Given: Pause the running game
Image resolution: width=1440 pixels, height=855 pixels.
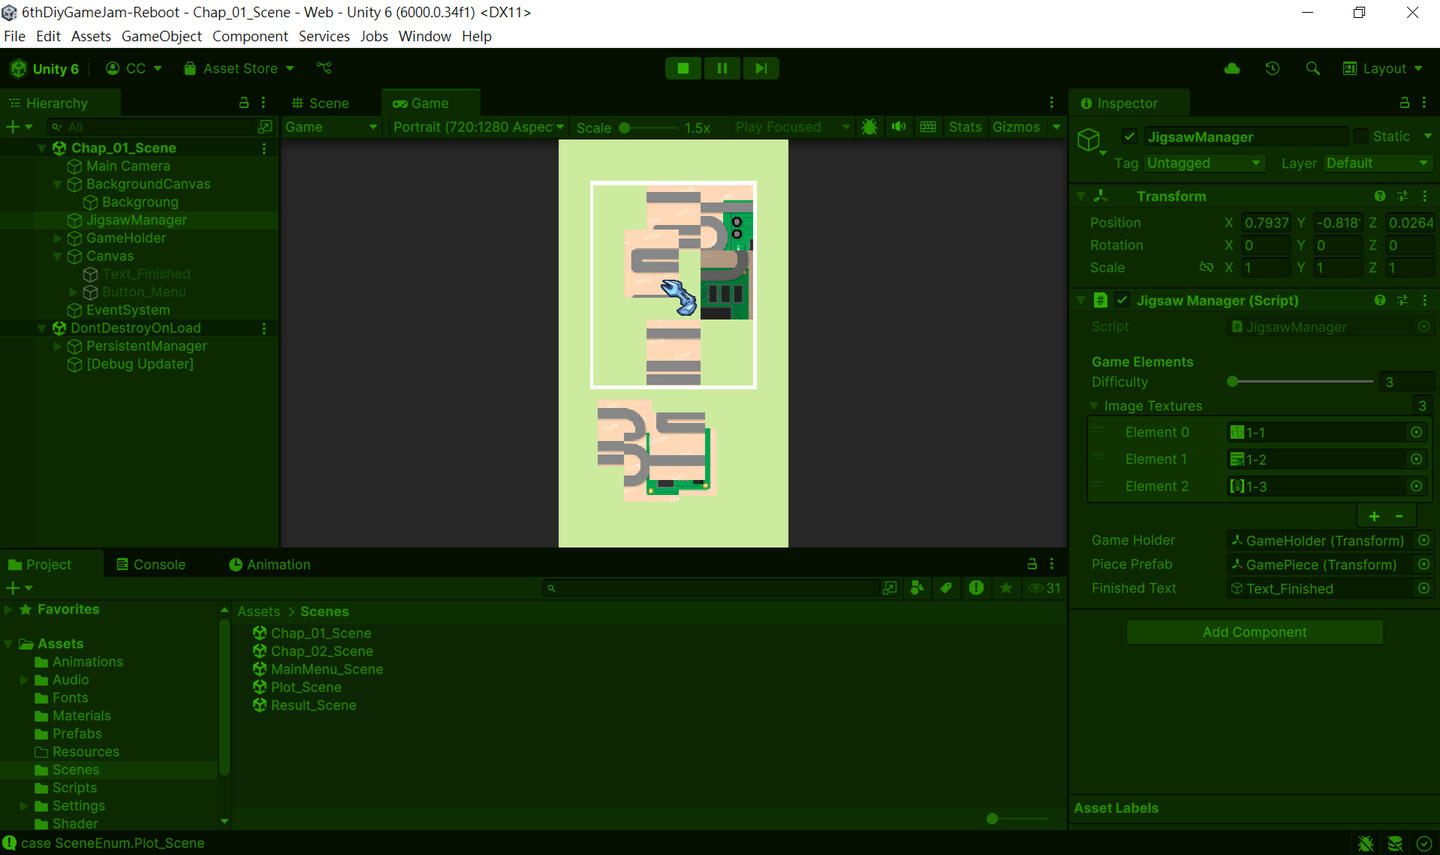Looking at the screenshot, I should (722, 68).
